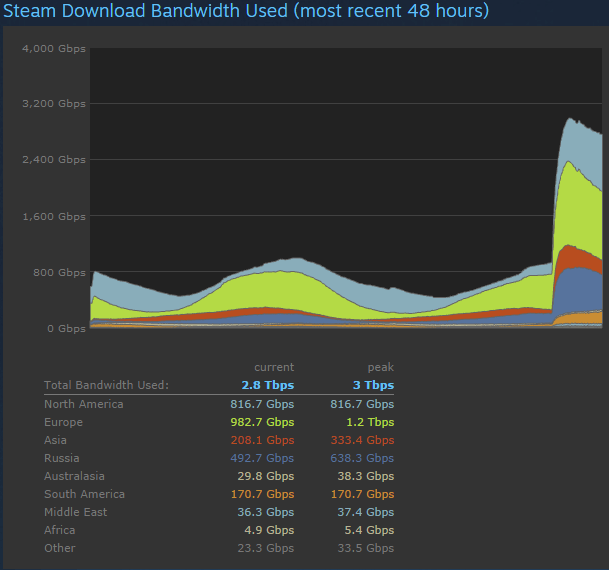Viewport: 609px width, 570px height.
Task: Click the 'Total Bandwidth Used:' label
Action: tap(106, 385)
